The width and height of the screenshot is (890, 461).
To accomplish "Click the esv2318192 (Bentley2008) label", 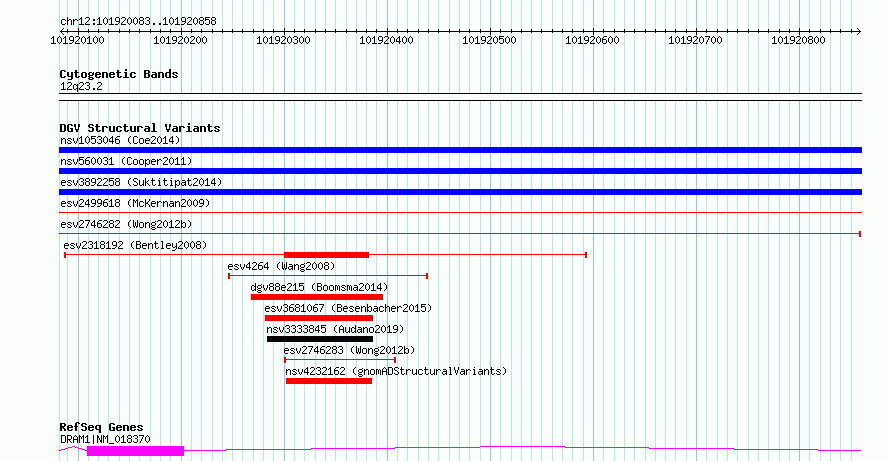I will [135, 245].
